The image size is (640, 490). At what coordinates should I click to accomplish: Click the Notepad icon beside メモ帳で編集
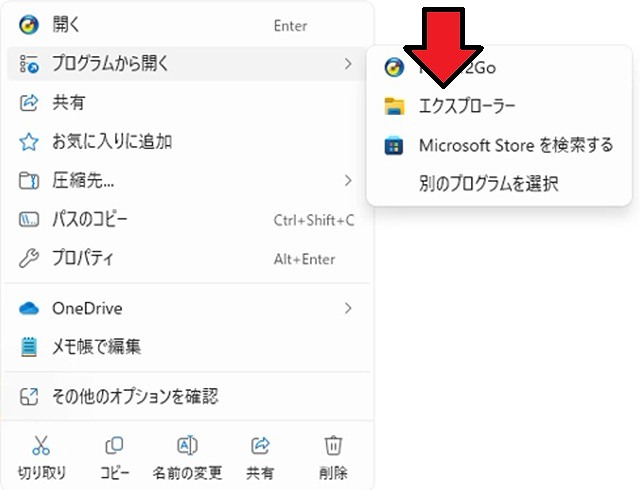(30, 347)
